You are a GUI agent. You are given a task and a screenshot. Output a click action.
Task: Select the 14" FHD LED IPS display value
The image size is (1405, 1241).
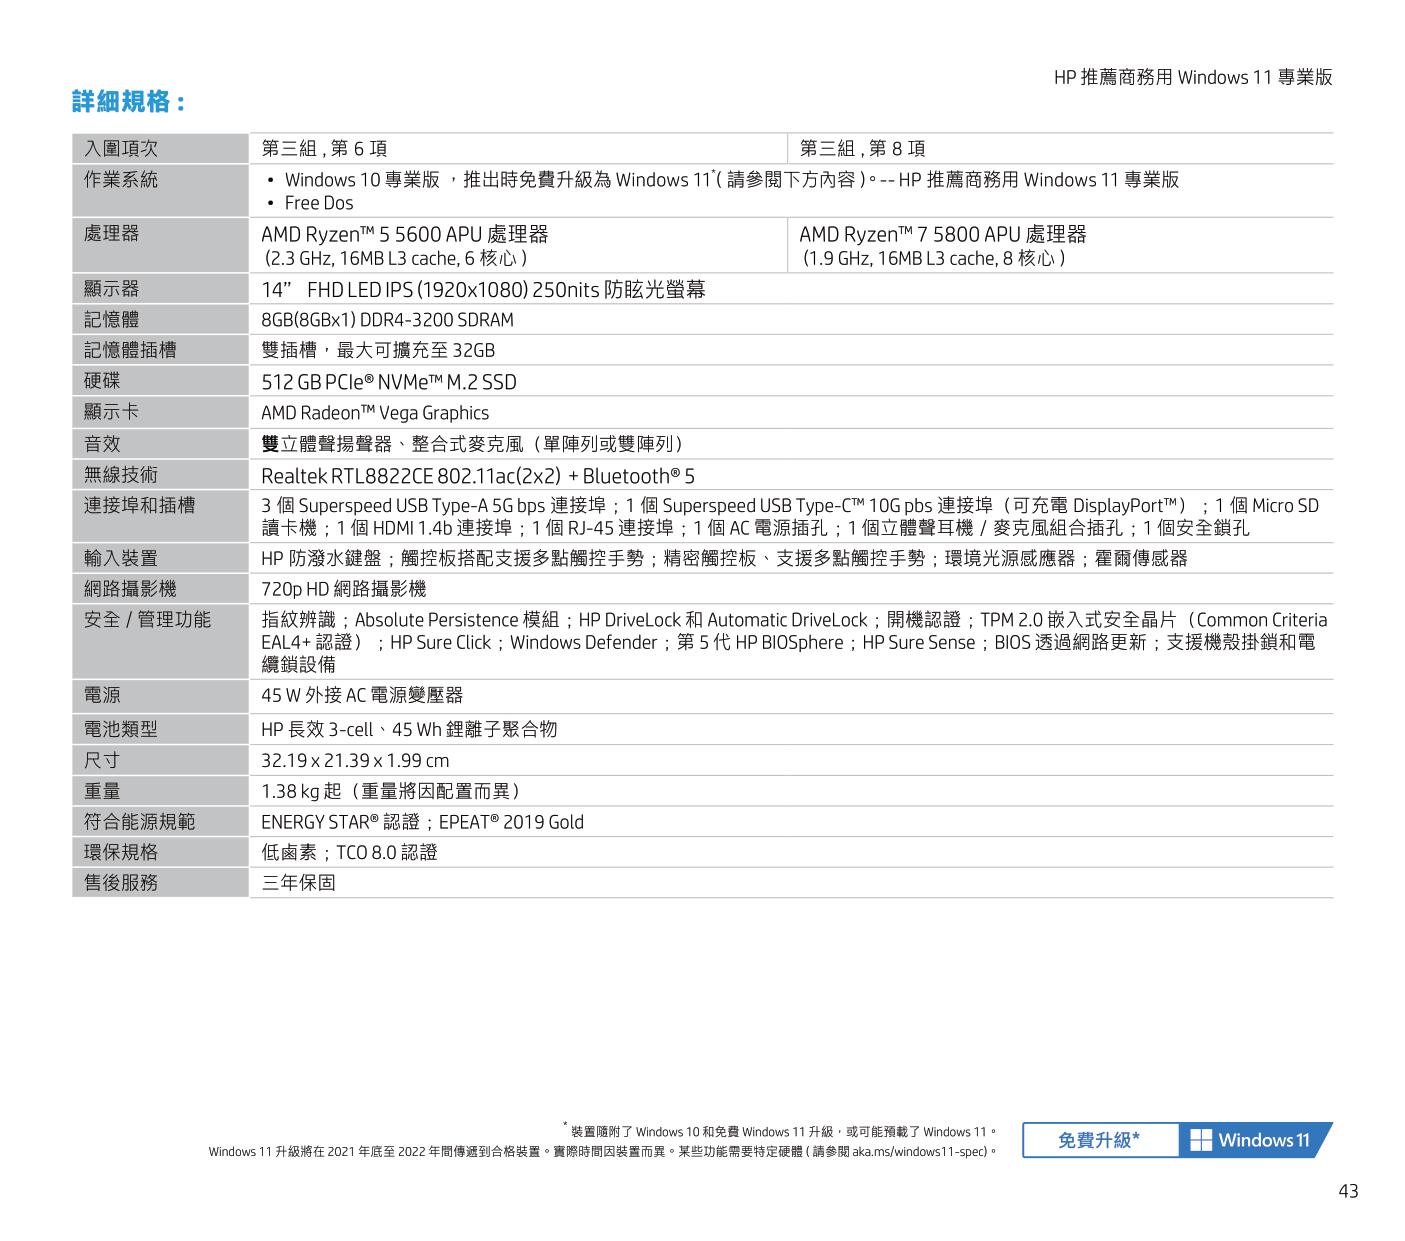(x=483, y=290)
